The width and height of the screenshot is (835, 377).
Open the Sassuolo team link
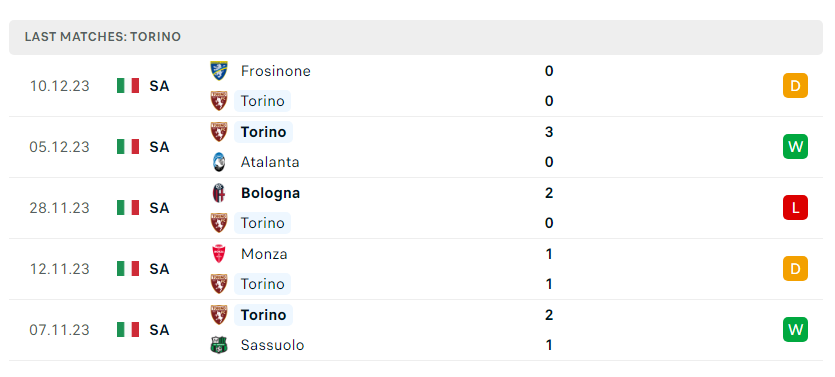tap(273, 345)
